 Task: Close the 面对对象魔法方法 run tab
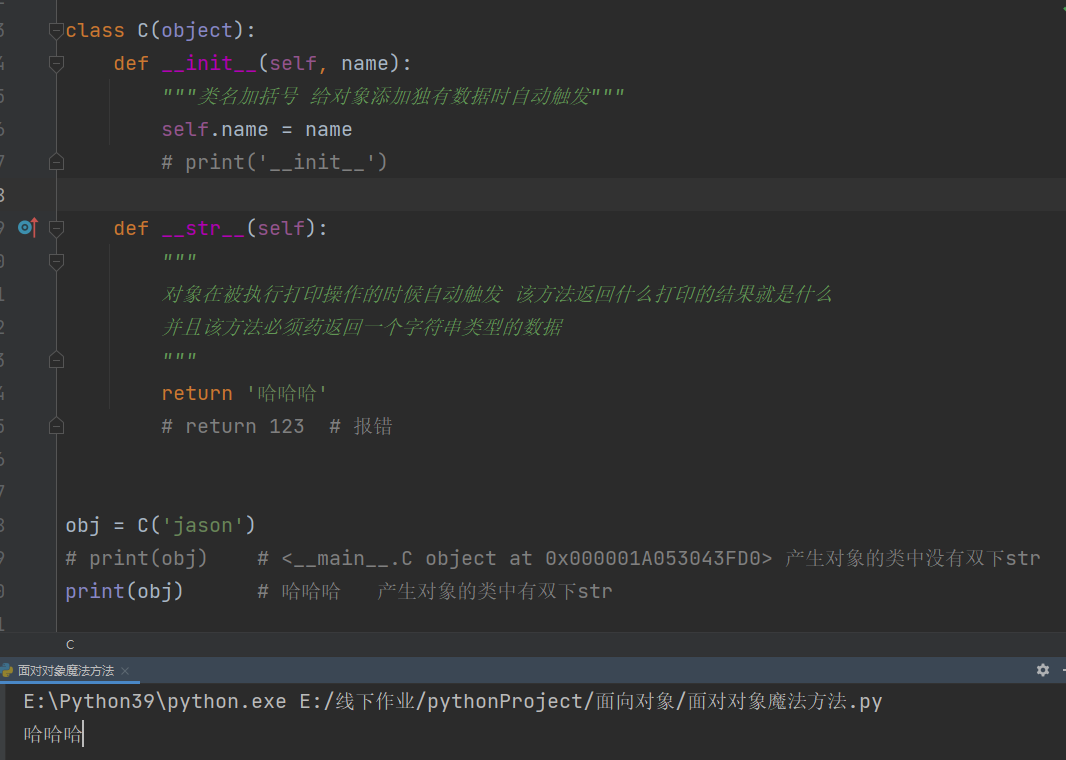125,671
